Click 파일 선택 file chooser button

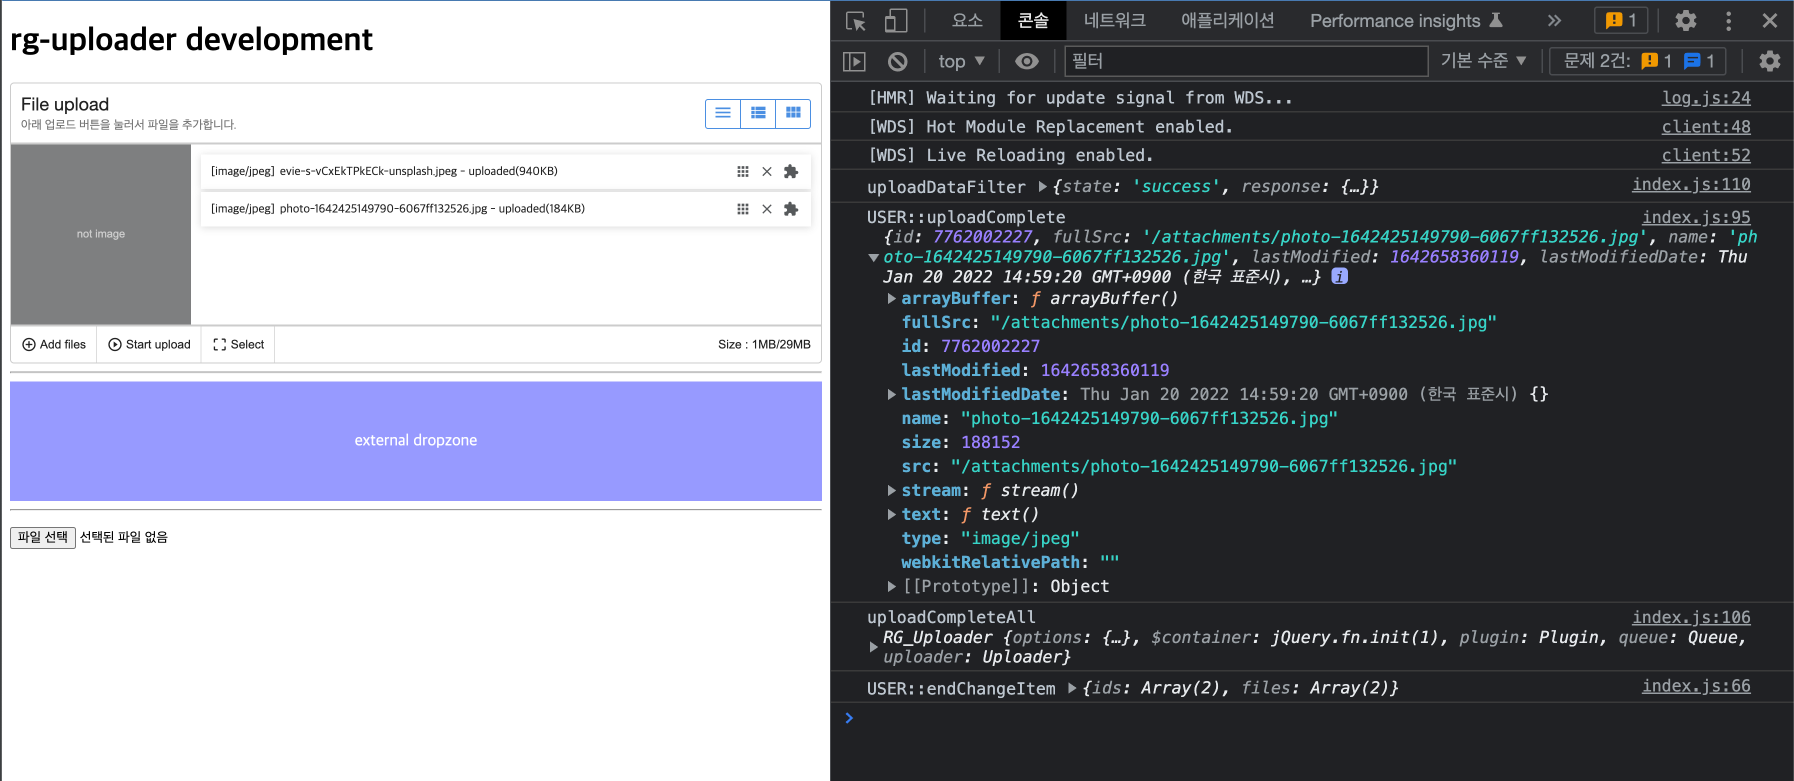tap(43, 538)
